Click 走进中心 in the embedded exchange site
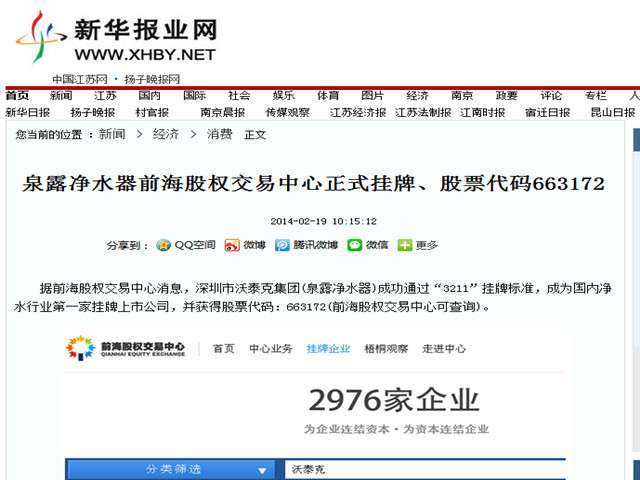Screen dimensions: 640x480 (x=444, y=349)
